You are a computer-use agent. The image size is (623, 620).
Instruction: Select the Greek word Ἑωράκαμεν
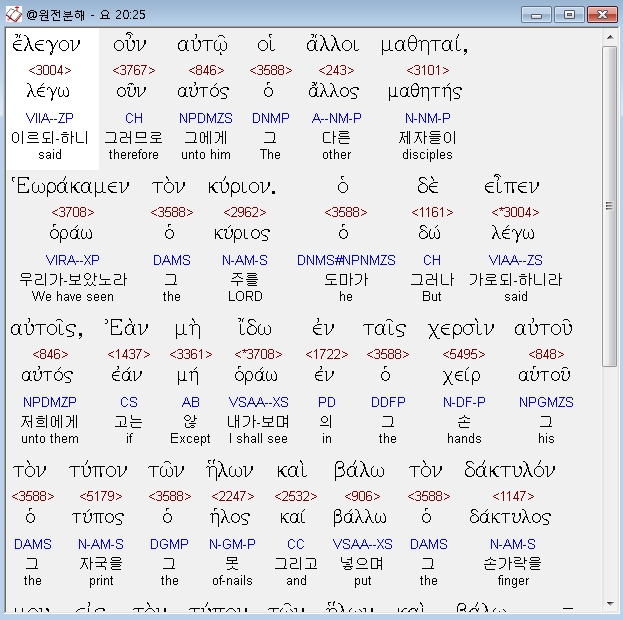coord(70,186)
